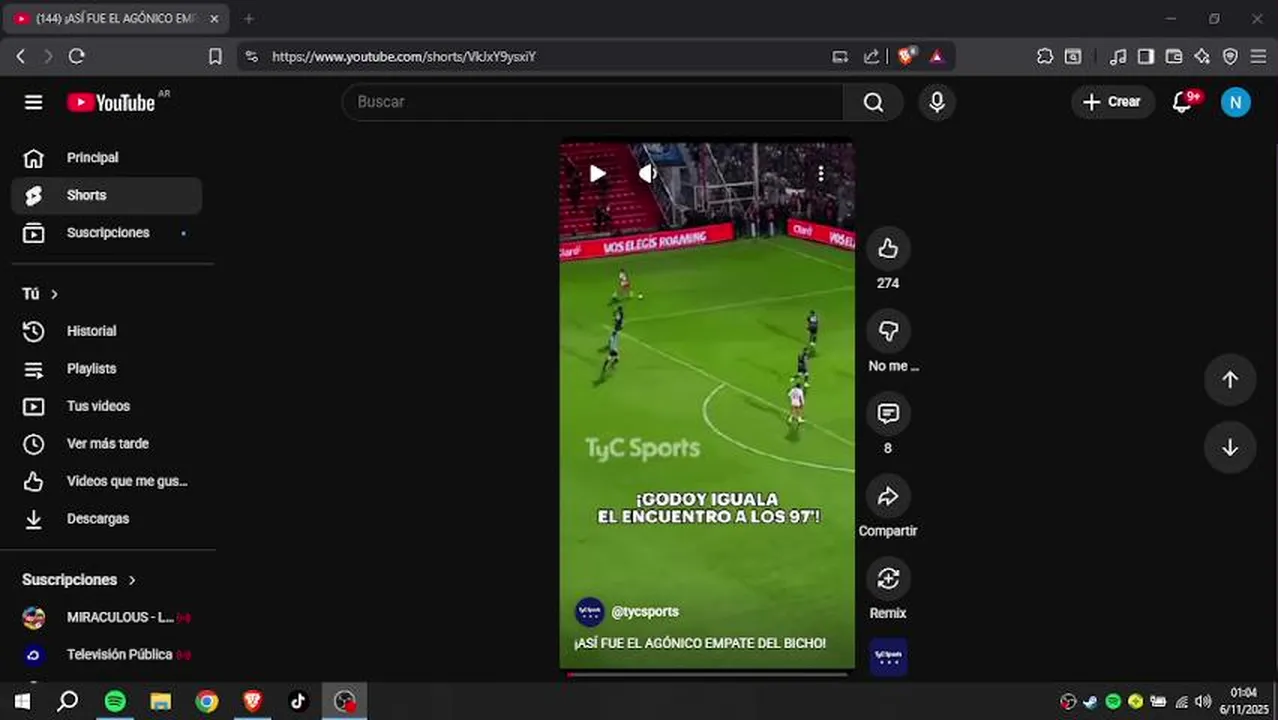Open the notifications bell

pos(1183,102)
